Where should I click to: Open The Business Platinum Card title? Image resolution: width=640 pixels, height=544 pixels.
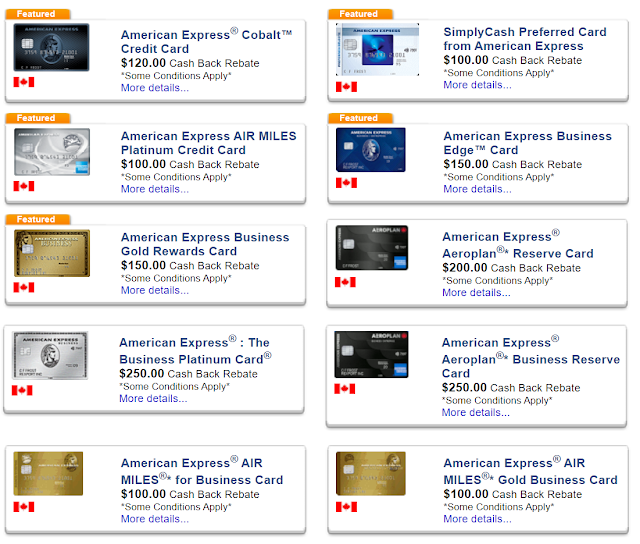196,351
